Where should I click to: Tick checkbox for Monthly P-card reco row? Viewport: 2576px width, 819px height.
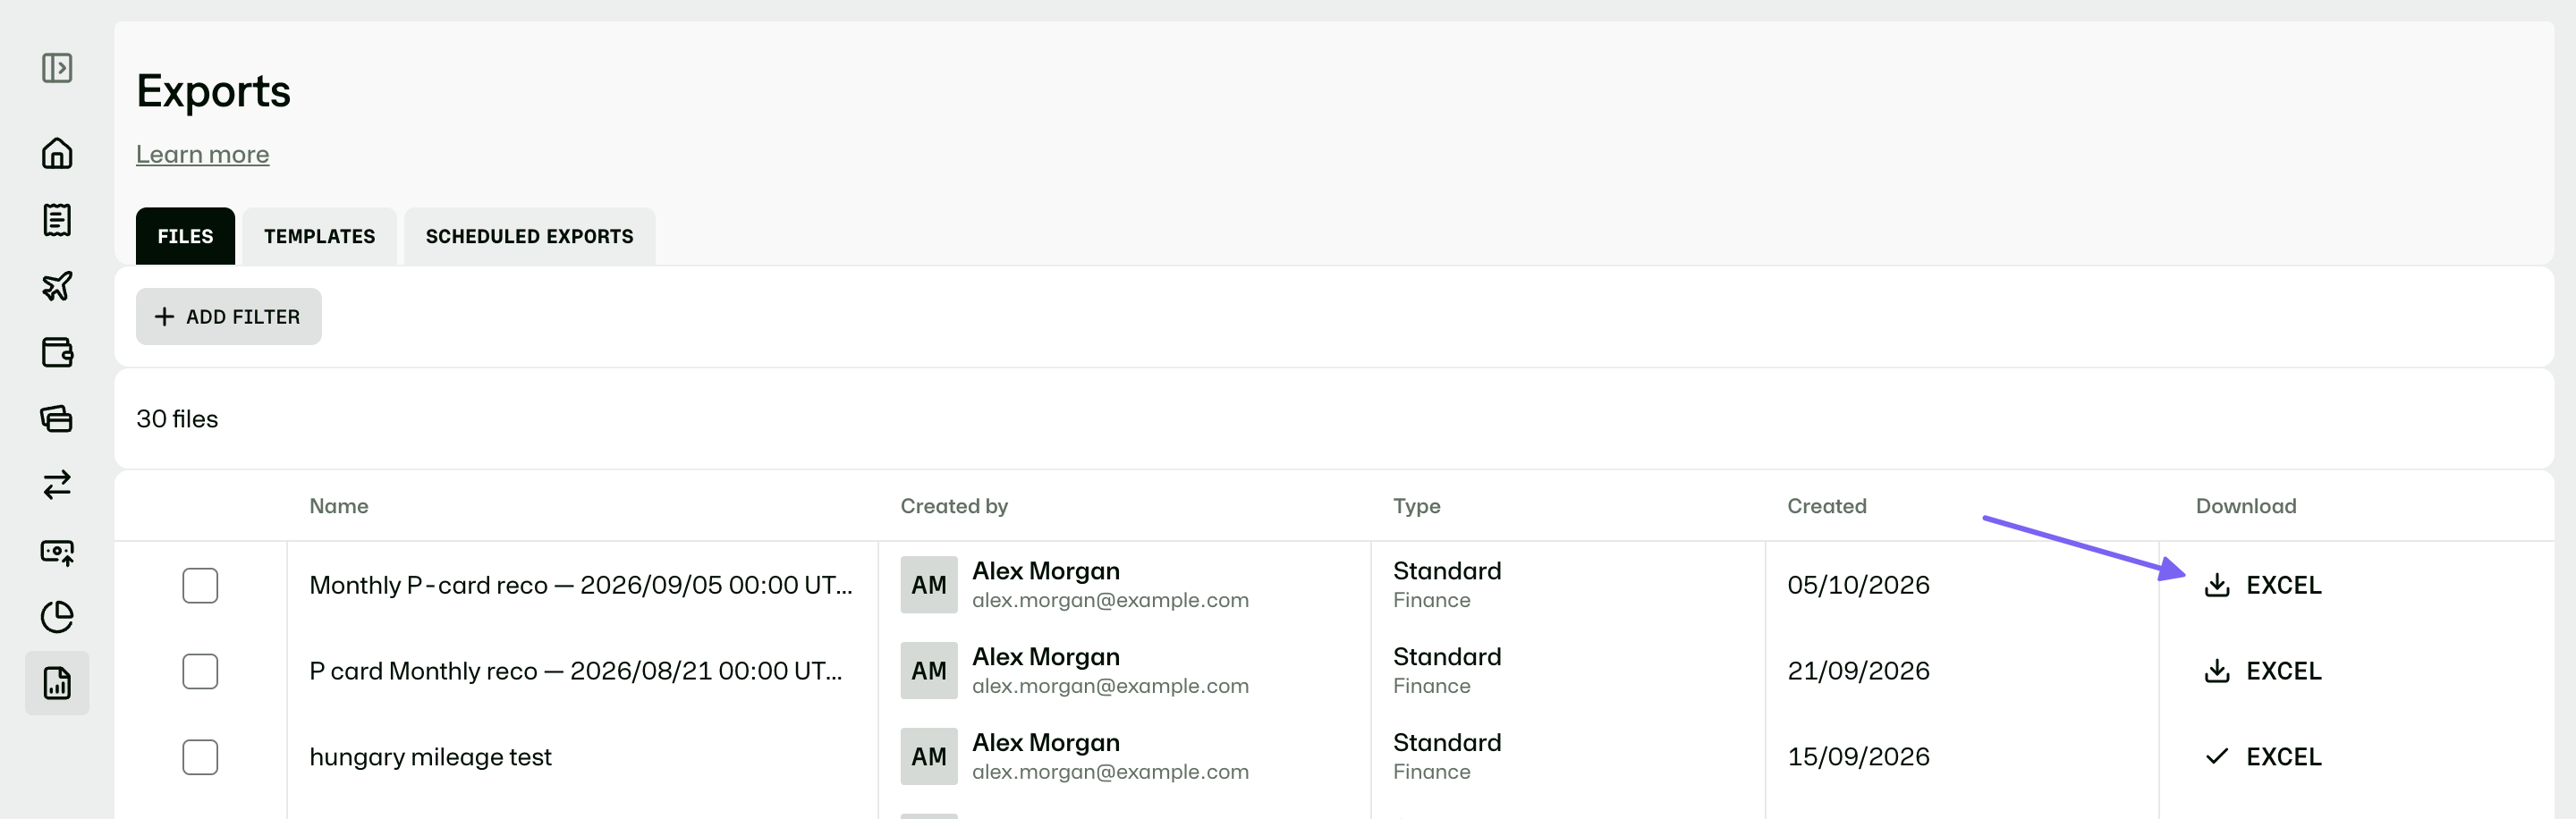click(200, 585)
